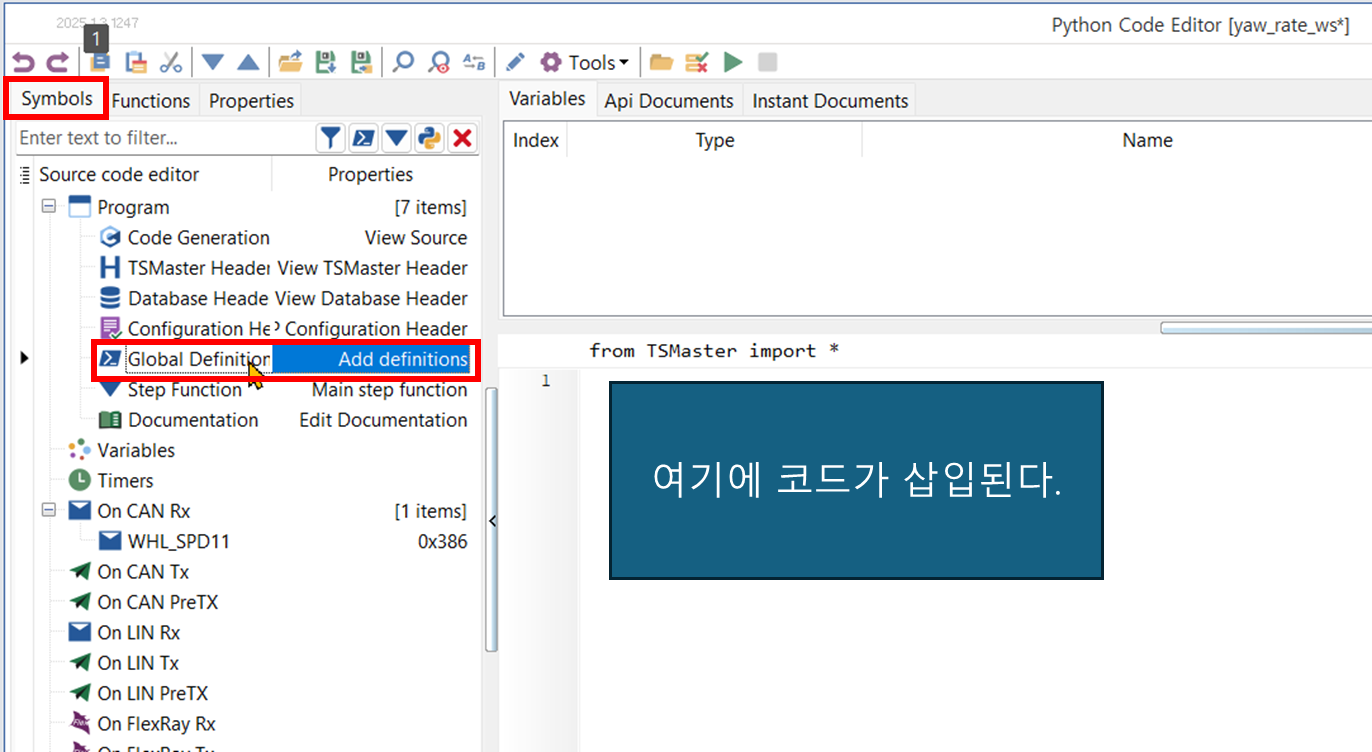The image size is (1372, 752).
Task: Click the open folder with arrow icon
Action: [290, 63]
